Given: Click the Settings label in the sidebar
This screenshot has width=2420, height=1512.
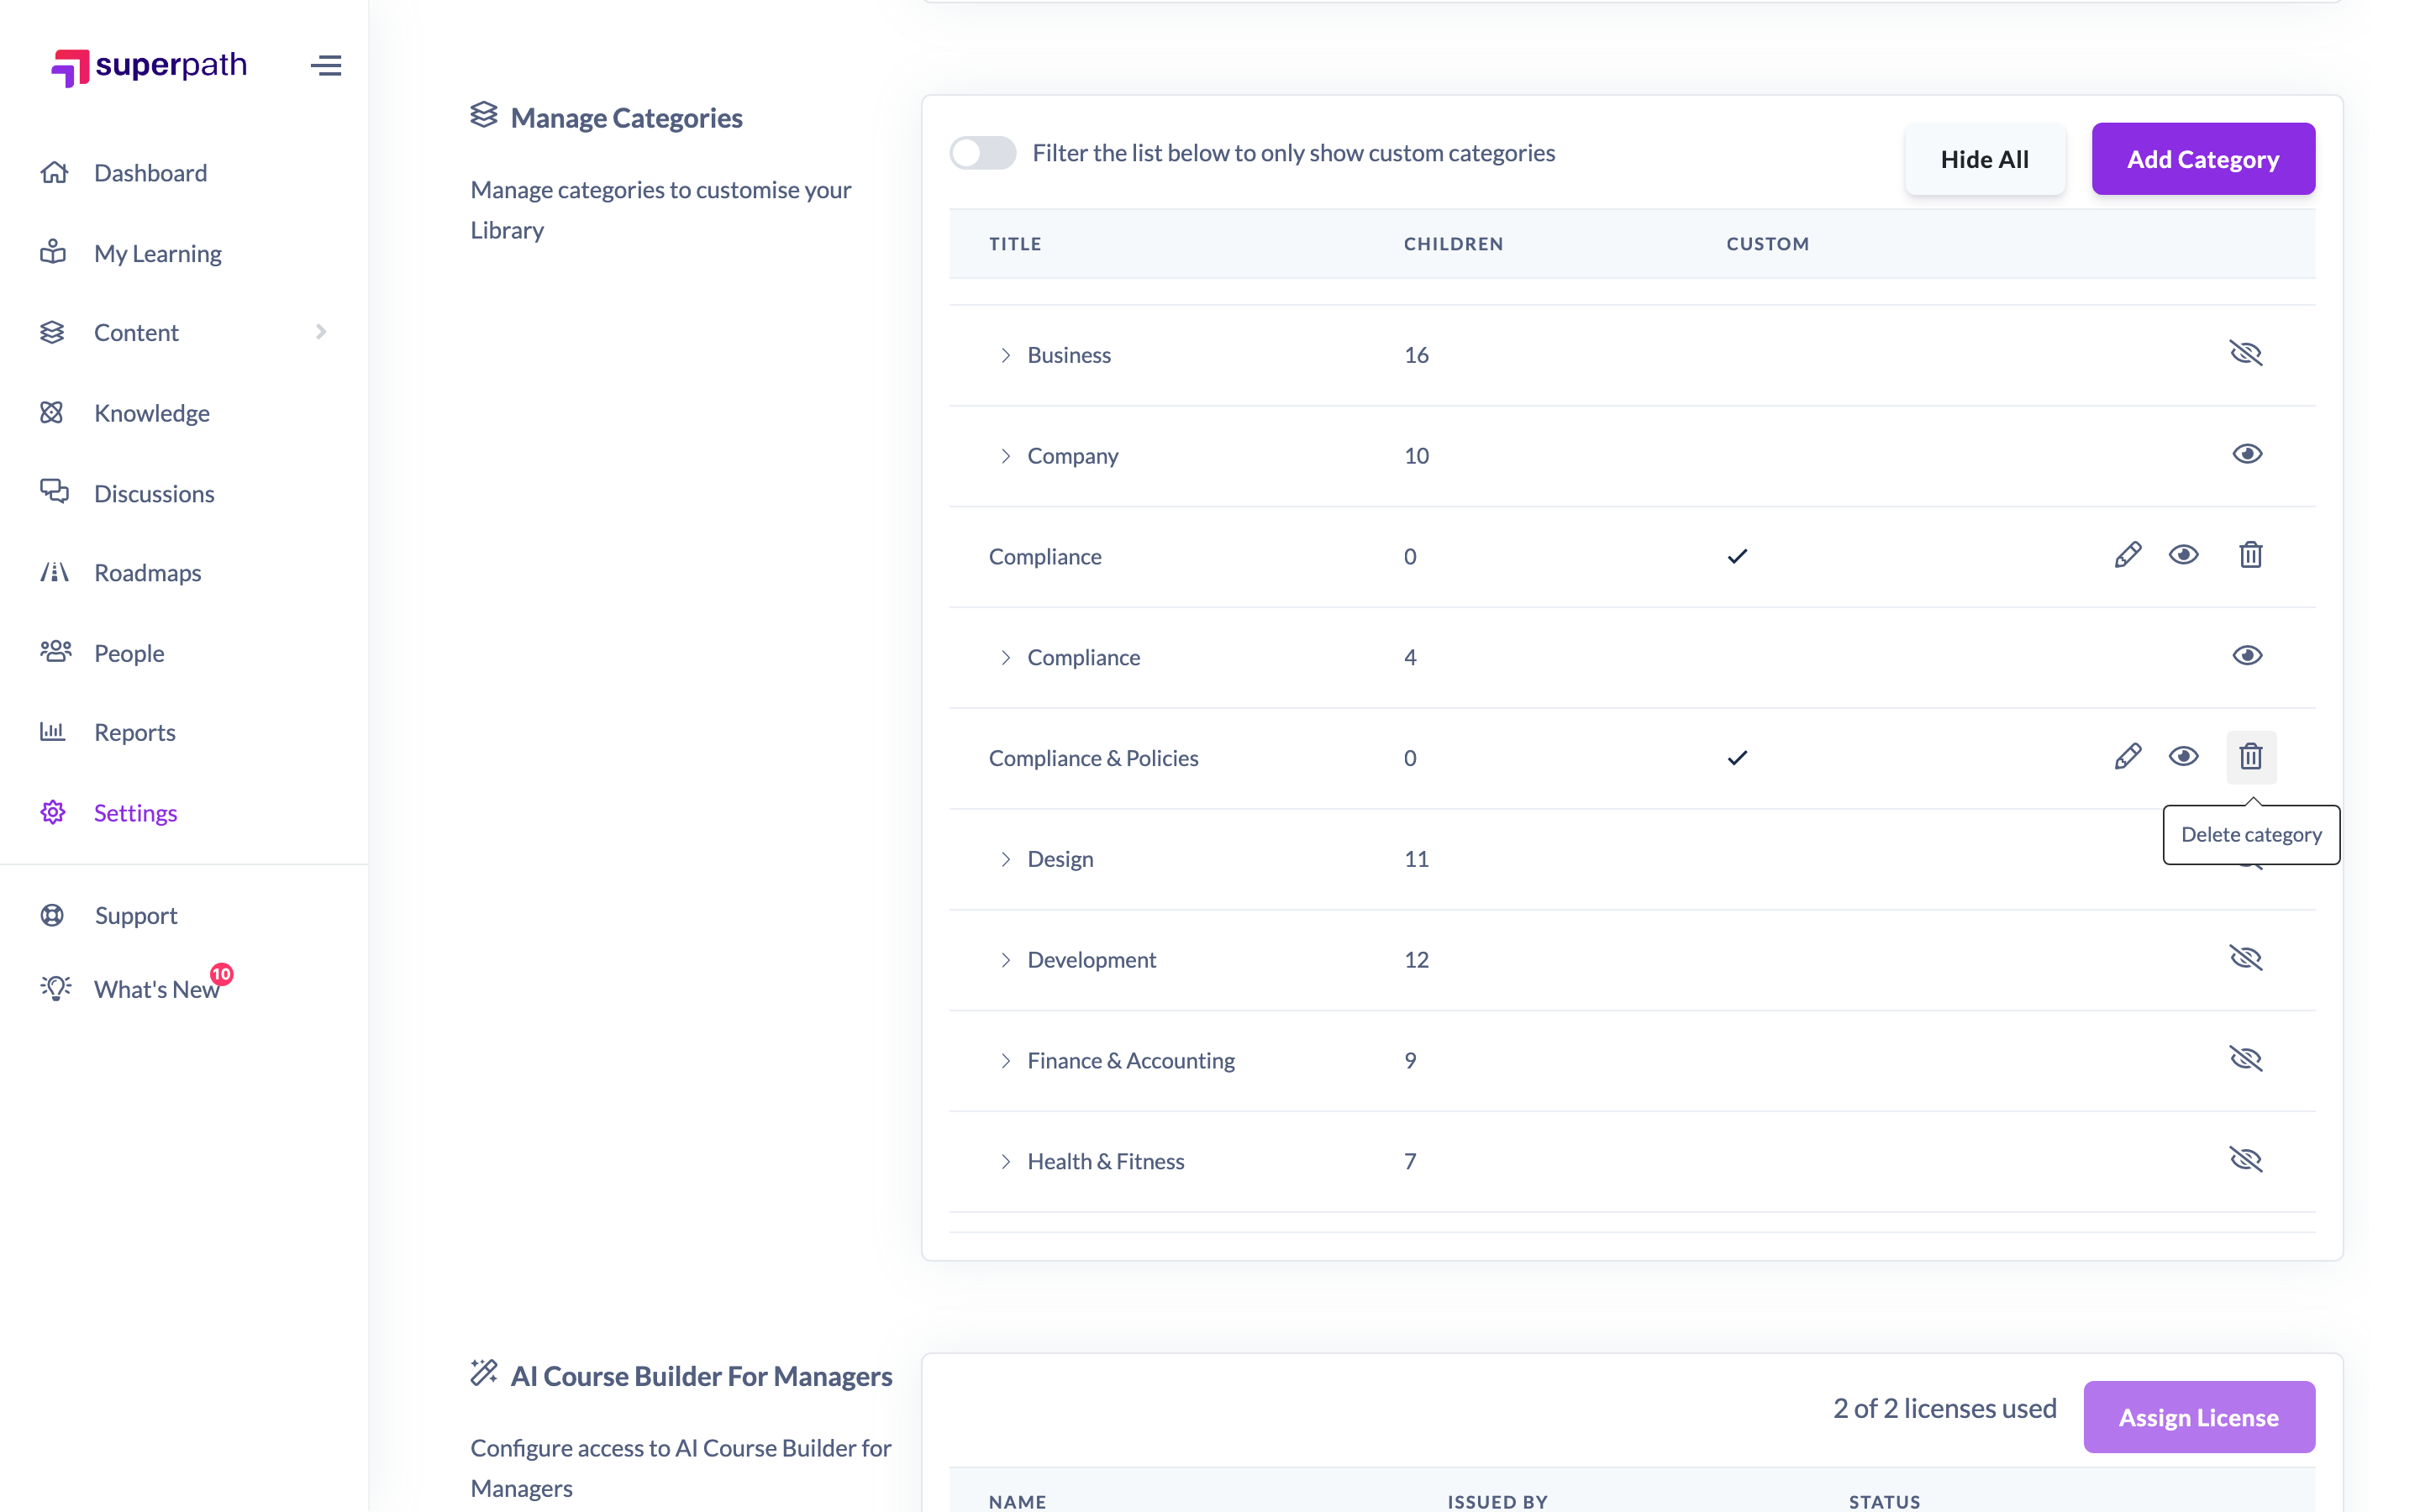Looking at the screenshot, I should pyautogui.click(x=136, y=813).
